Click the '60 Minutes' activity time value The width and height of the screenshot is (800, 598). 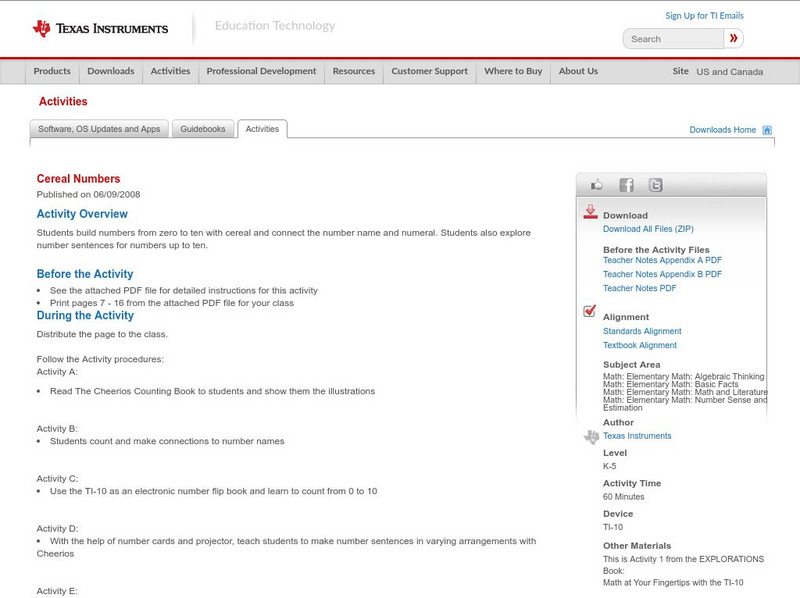pos(623,497)
